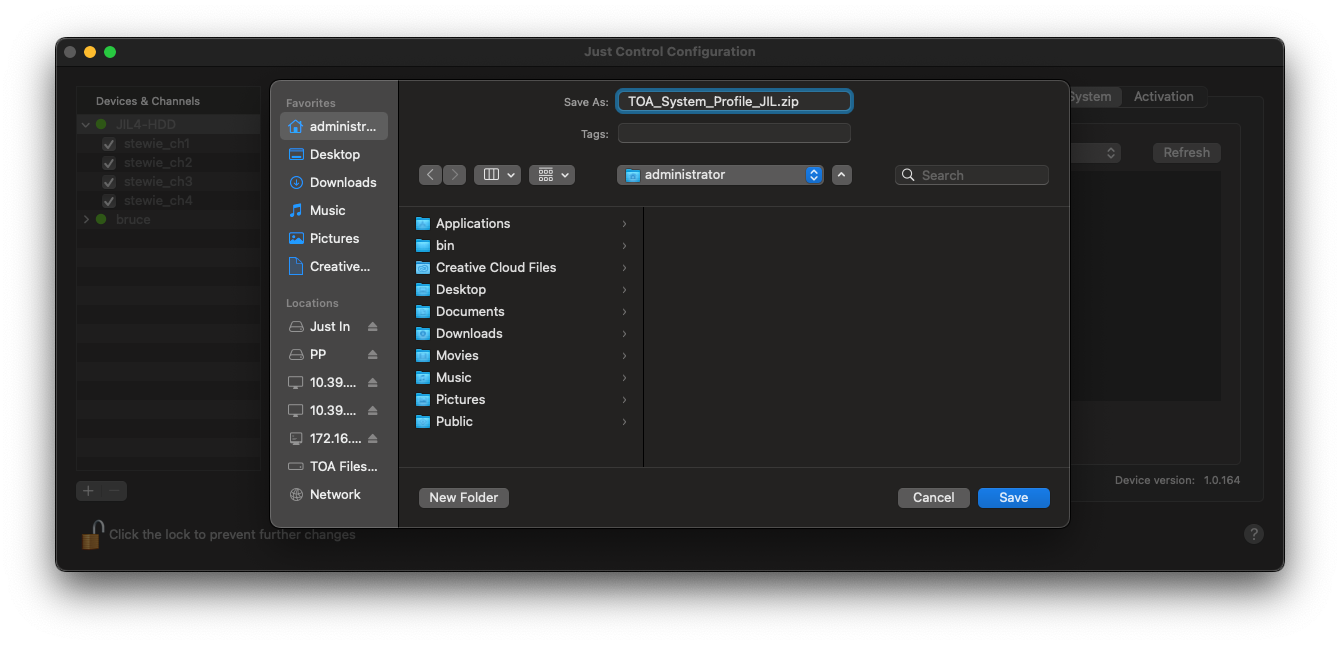Add a device with plus button
This screenshot has width=1340, height=645.
pos(88,491)
